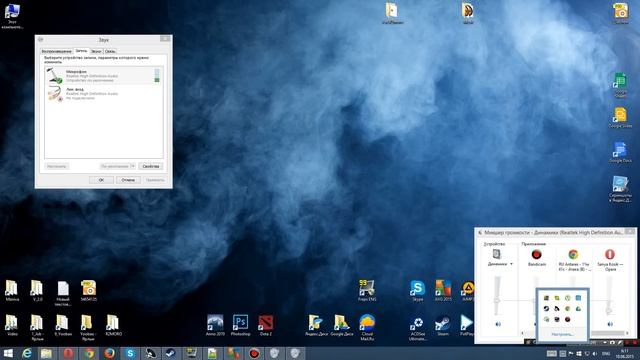Click the Customize link in tray overflow popup

(x=562, y=334)
